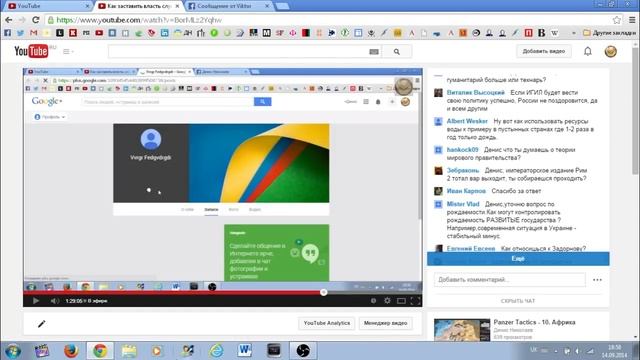Click the Добавить комментарий input field

coord(509,280)
